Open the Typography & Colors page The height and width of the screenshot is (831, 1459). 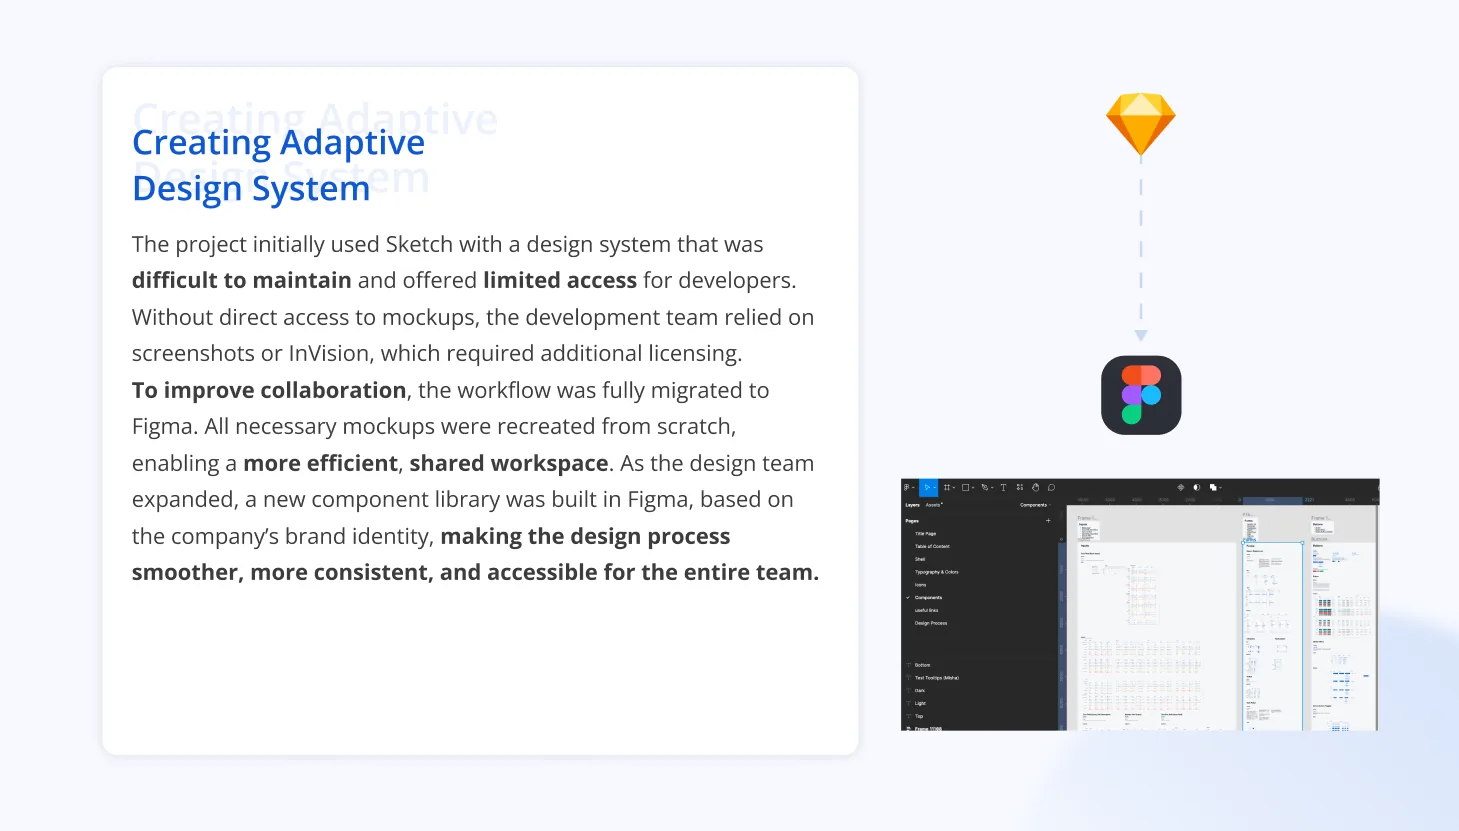(936, 572)
